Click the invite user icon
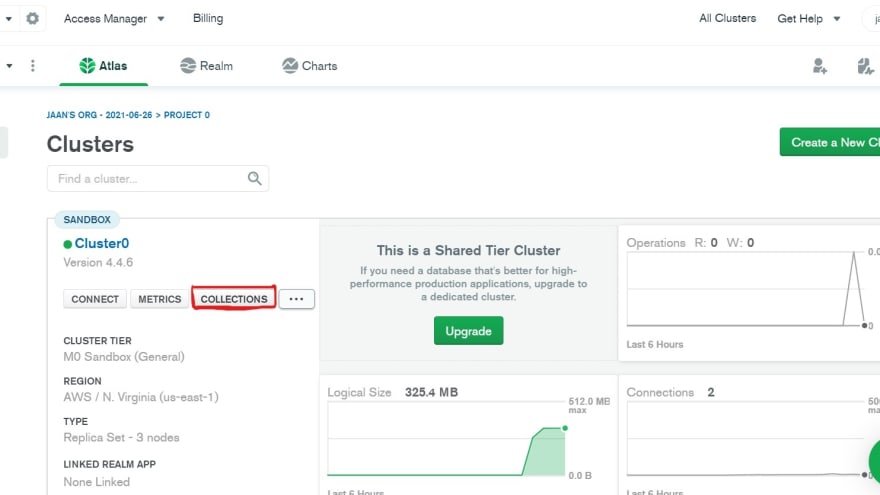The height and width of the screenshot is (495, 880). tap(819, 66)
